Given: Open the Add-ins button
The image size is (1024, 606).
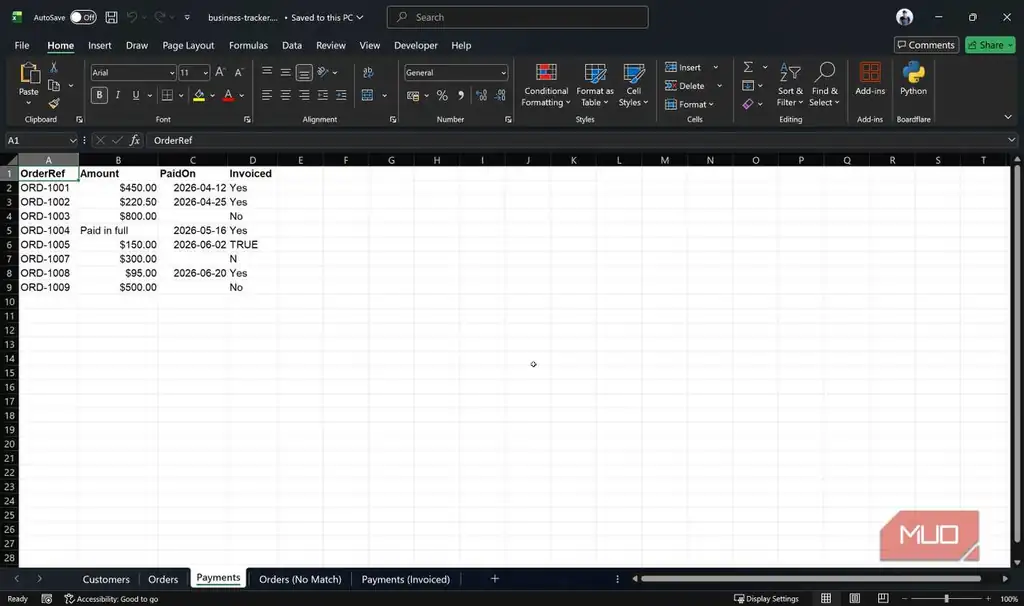Looking at the screenshot, I should tap(870, 79).
